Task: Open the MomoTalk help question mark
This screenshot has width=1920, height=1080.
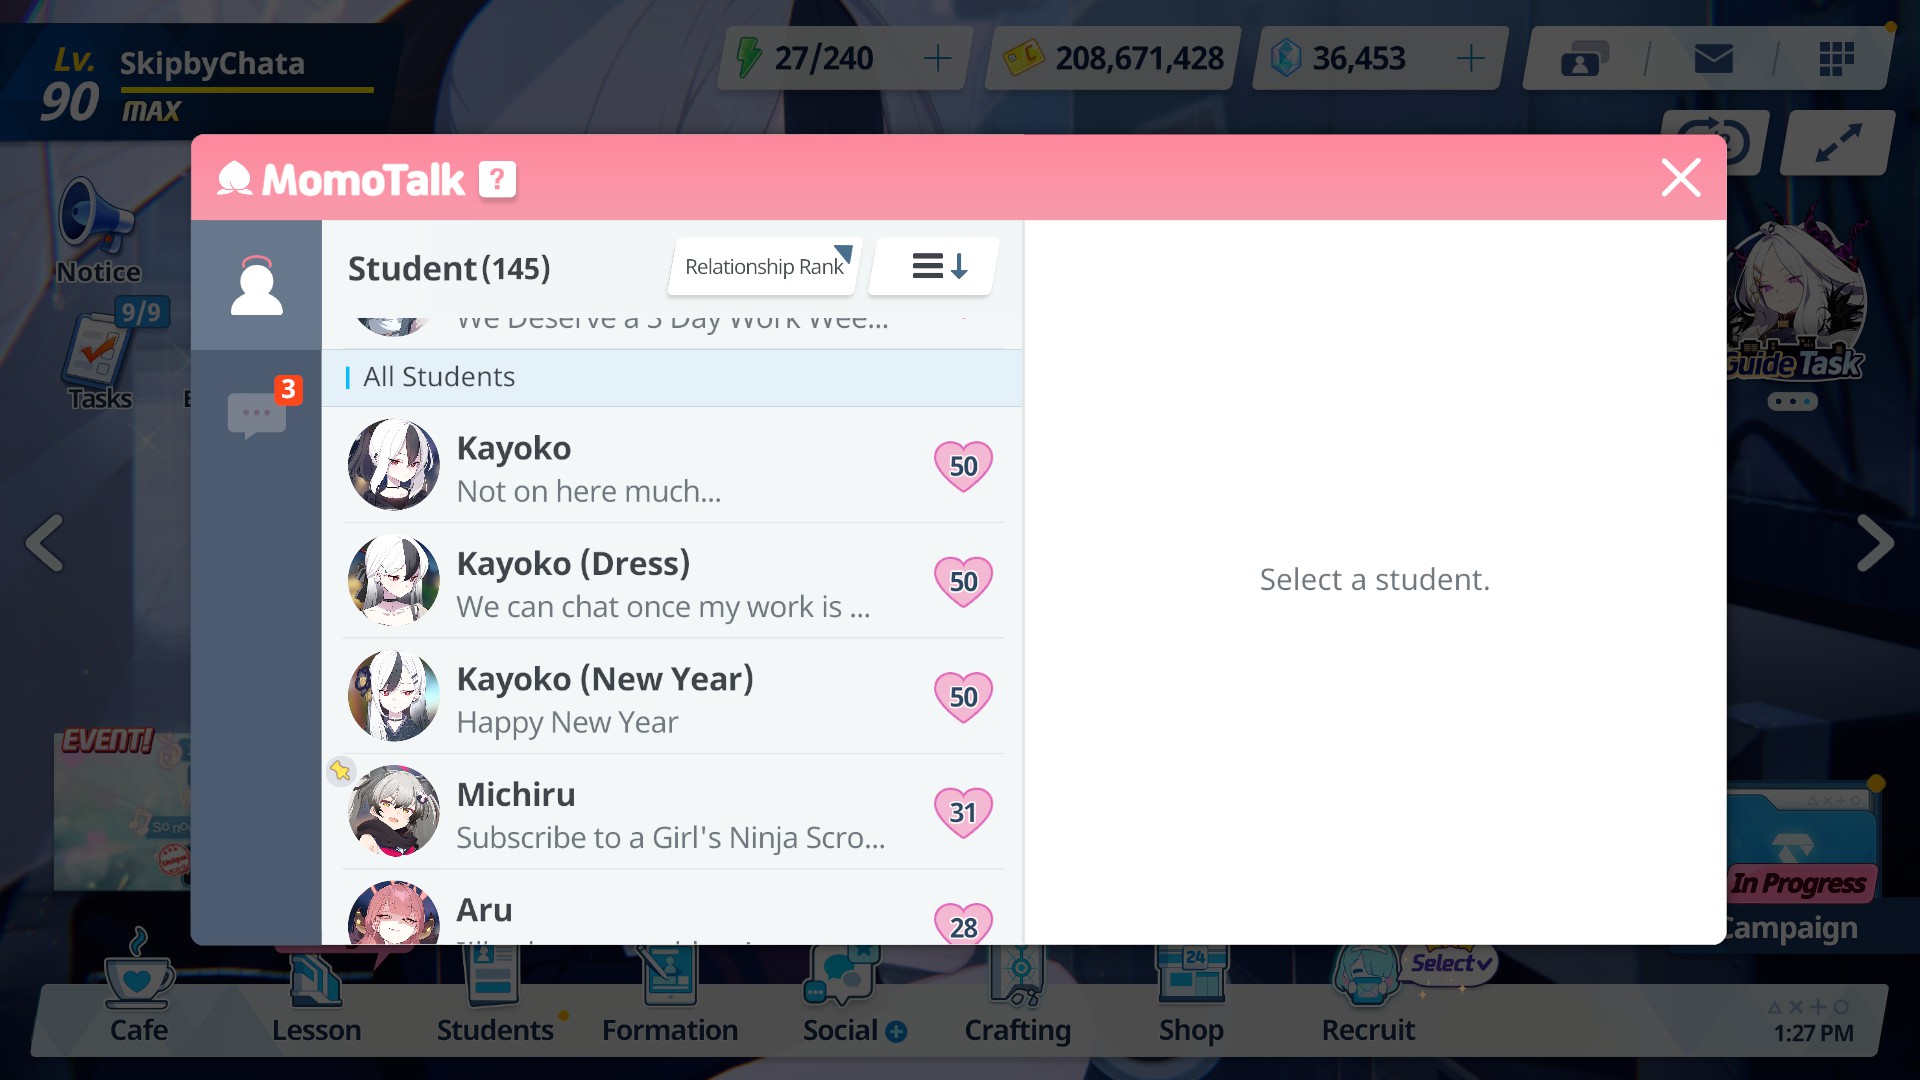Action: 497,180
